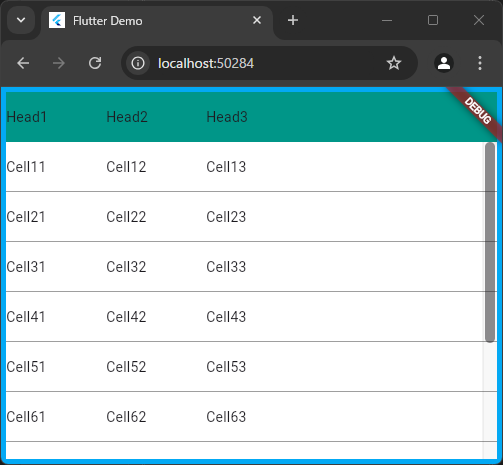Open Chrome three-dot menu
This screenshot has width=503, height=465.
(x=480, y=63)
